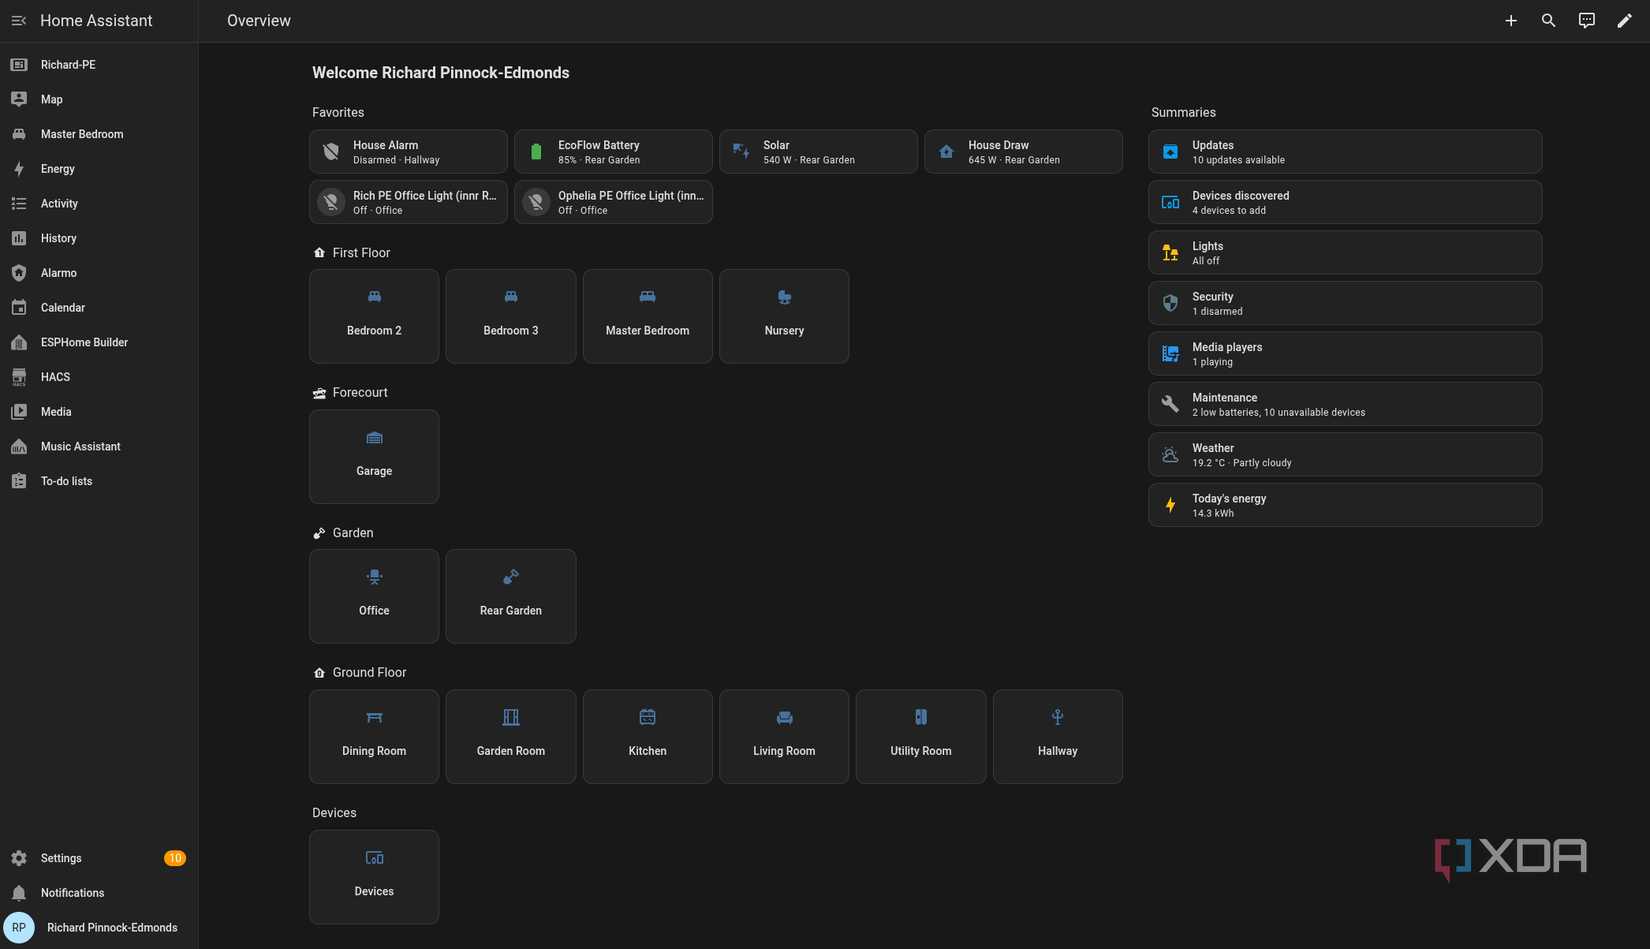Toggle Ophelia PE Office Light icon
Screen dimensions: 1650x949
(x=536, y=202)
